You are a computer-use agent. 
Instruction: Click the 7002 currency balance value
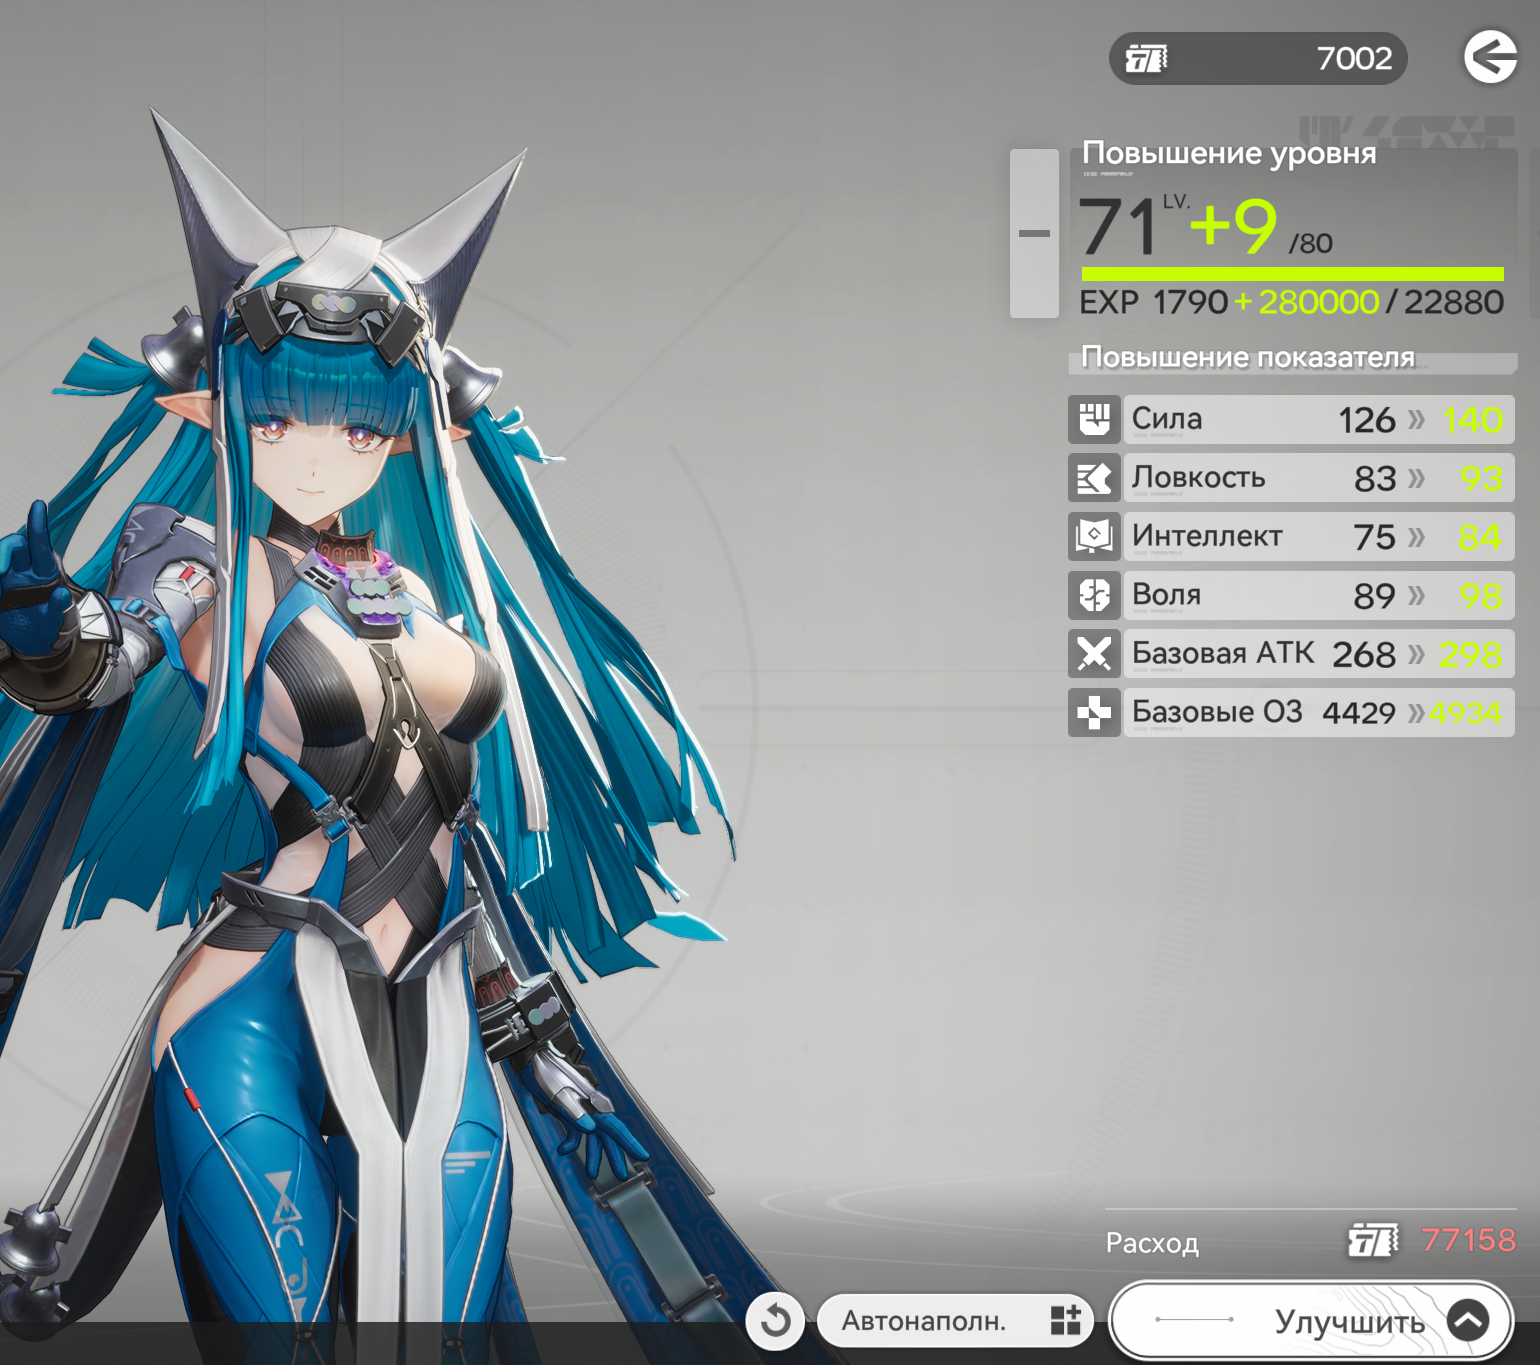pyautogui.click(x=1354, y=59)
